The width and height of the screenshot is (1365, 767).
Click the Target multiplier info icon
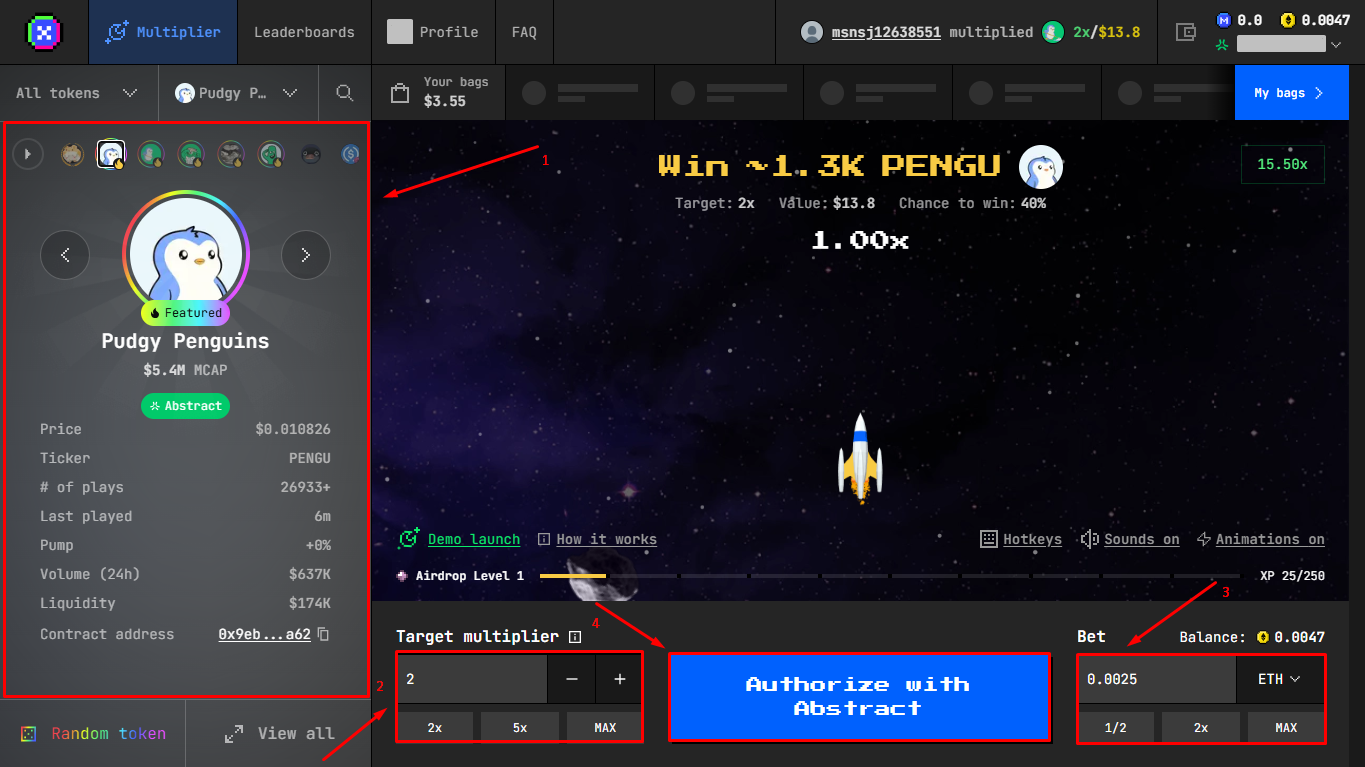coord(575,637)
